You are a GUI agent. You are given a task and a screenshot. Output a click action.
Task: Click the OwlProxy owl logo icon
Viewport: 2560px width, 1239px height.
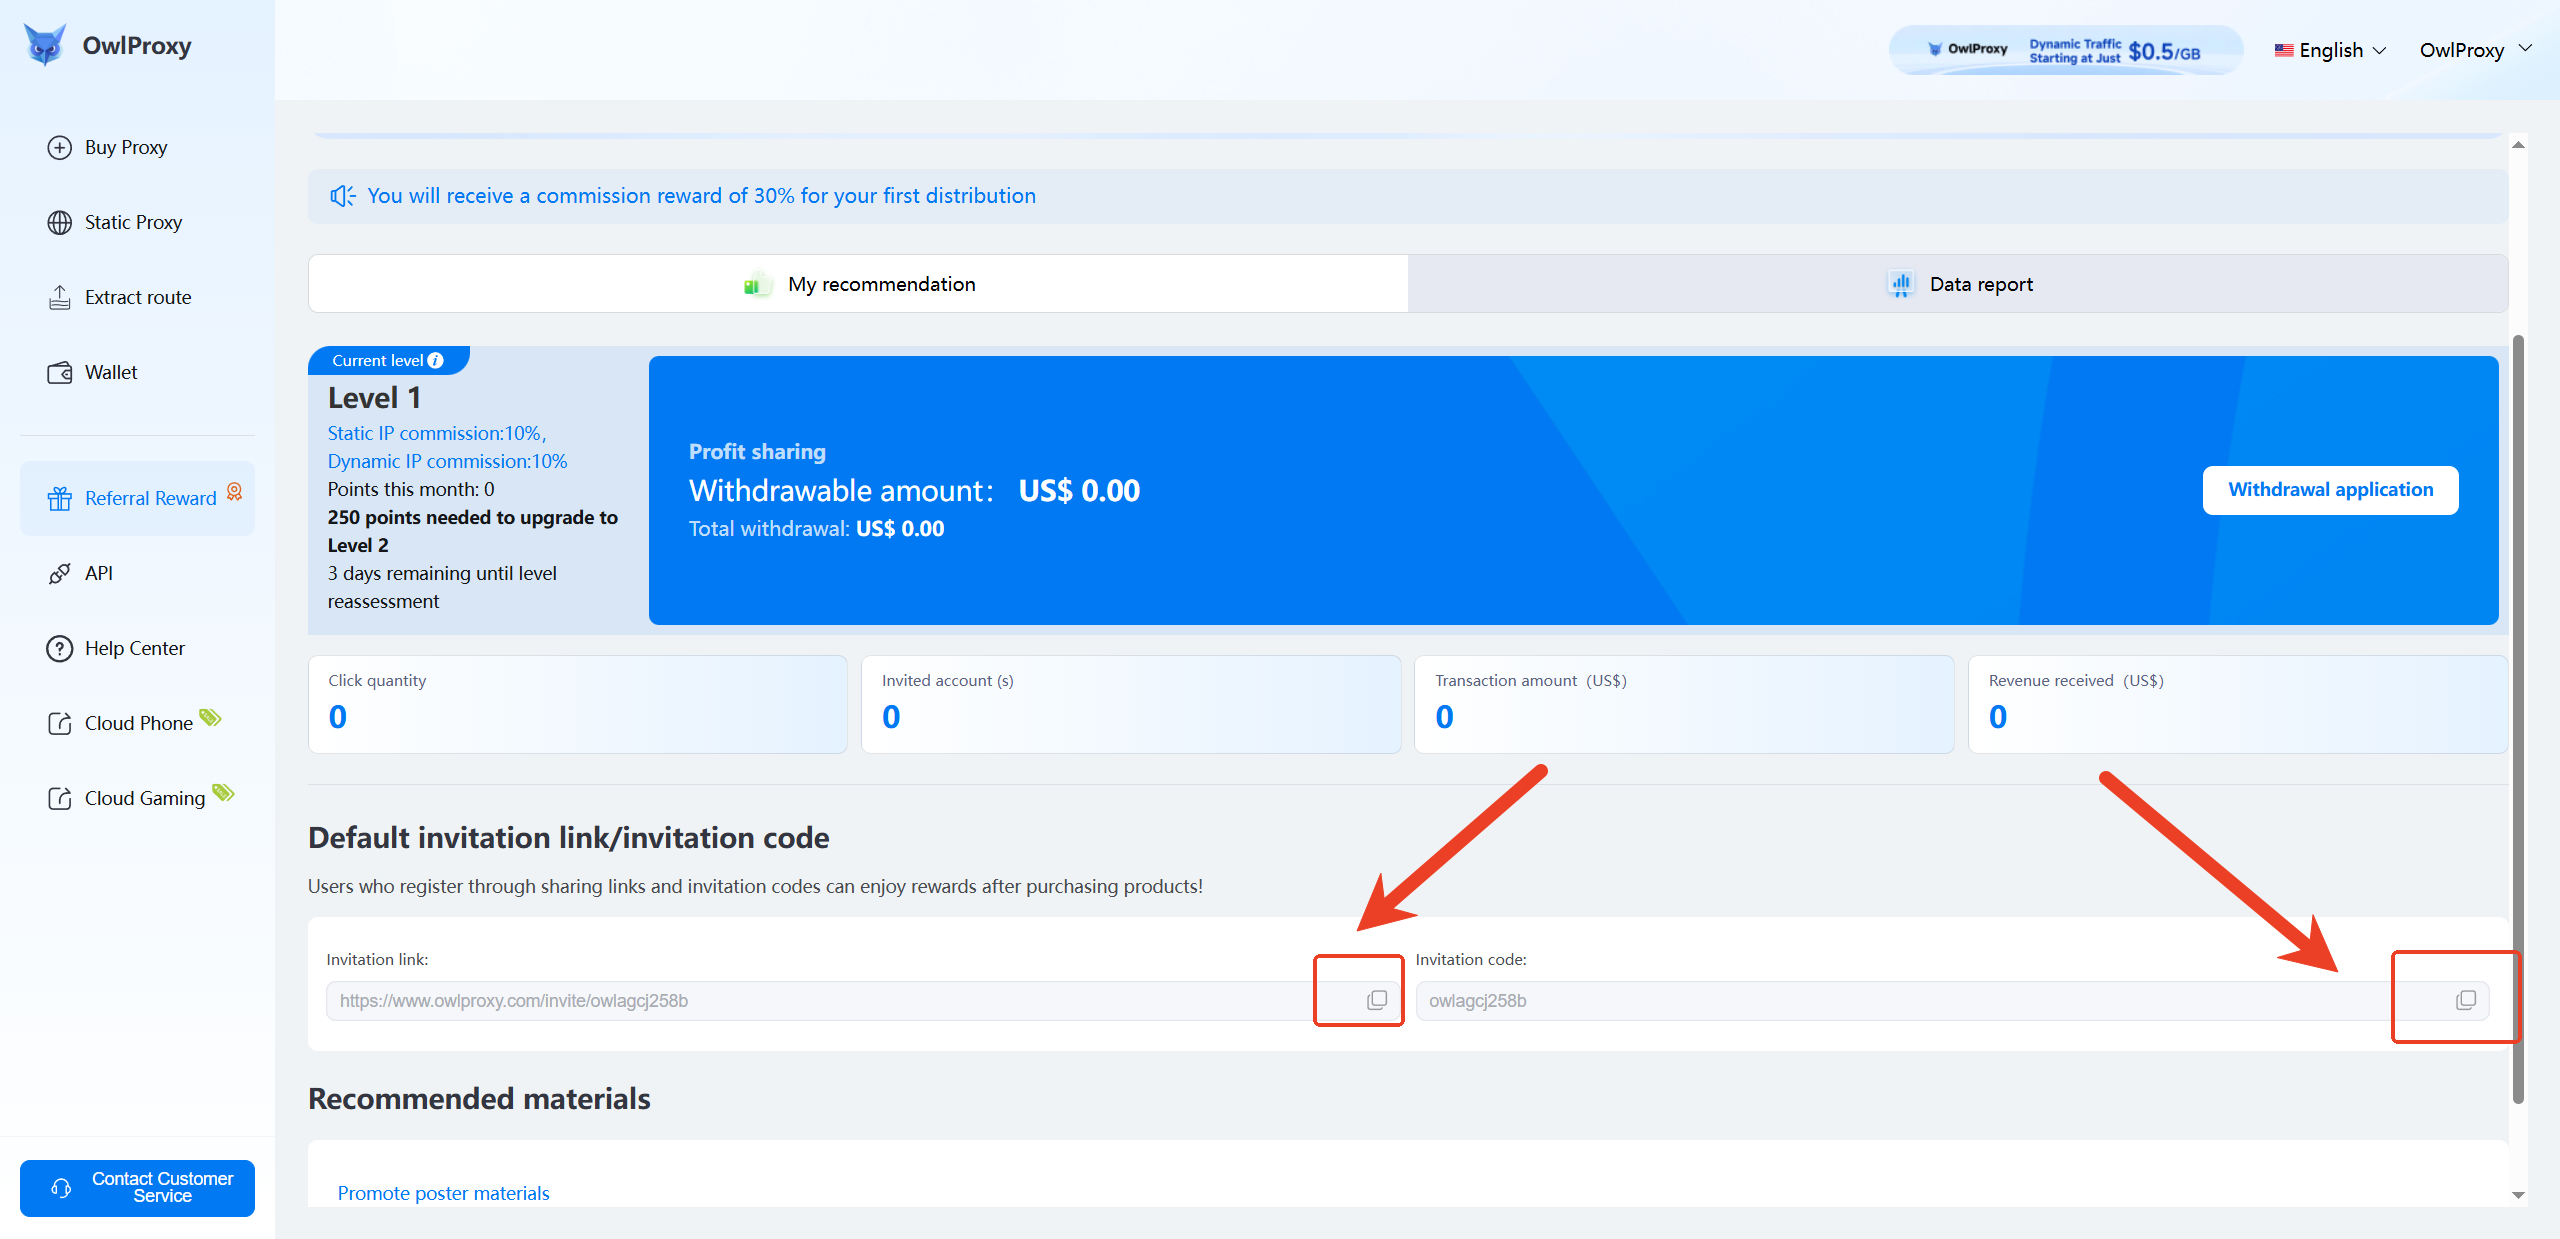(x=45, y=45)
